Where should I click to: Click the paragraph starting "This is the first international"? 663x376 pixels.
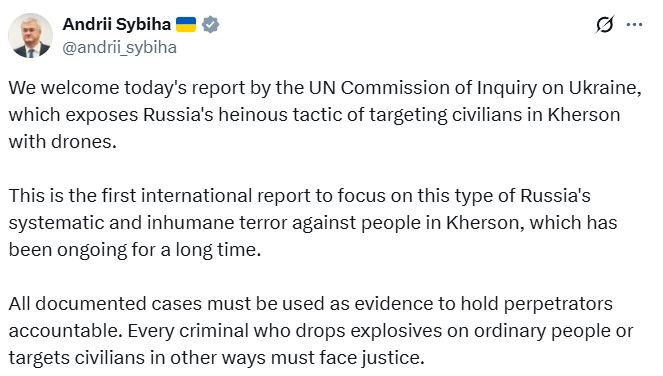pyautogui.click(x=313, y=222)
